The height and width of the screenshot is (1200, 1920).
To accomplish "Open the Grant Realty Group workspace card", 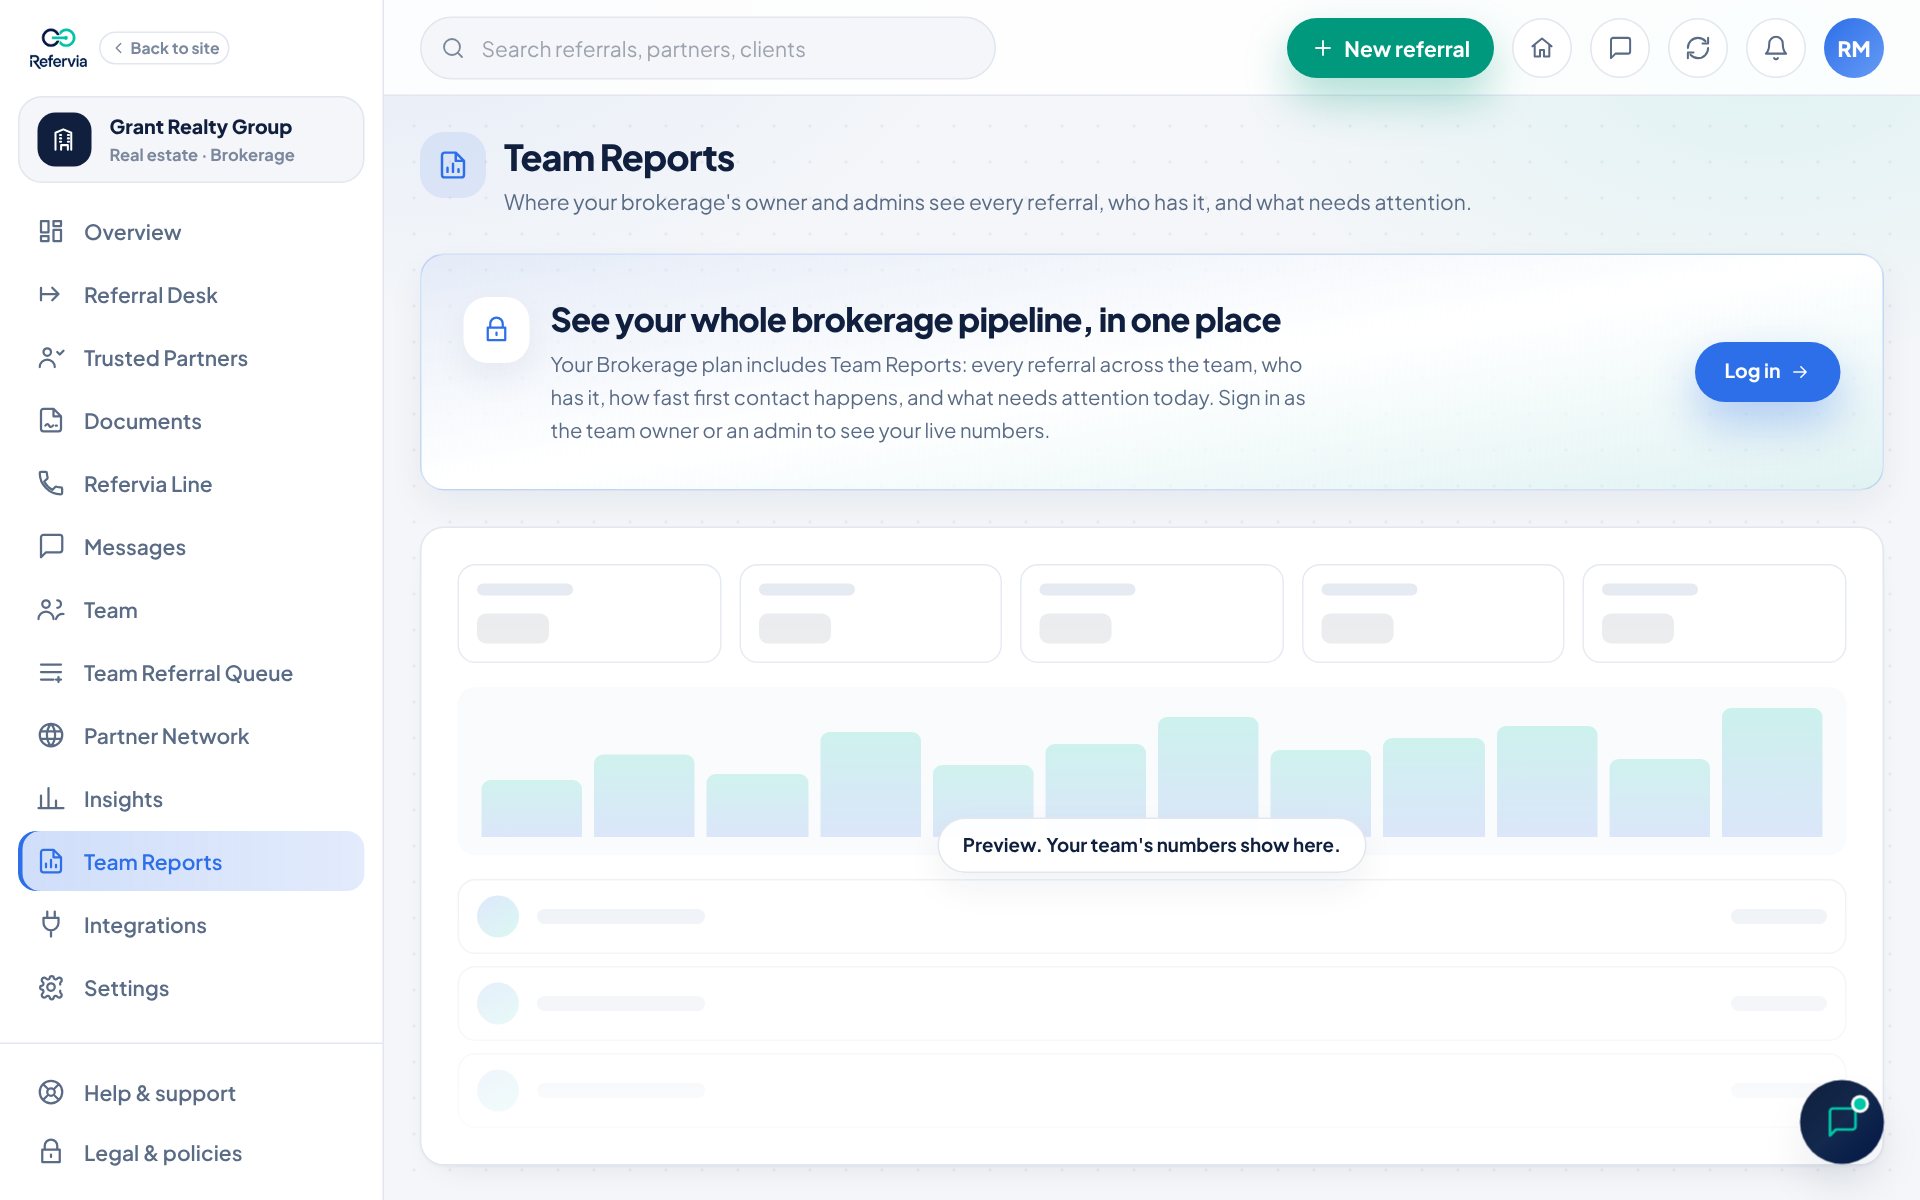I will click(191, 140).
